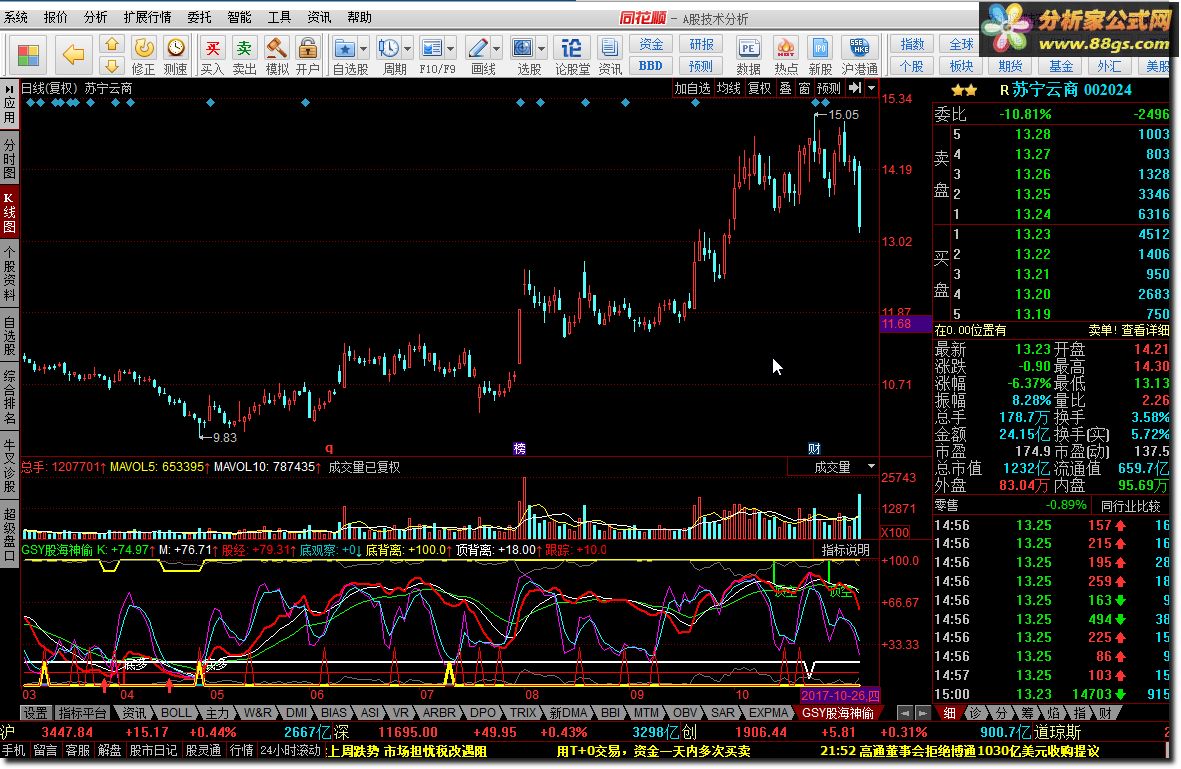Click the BBD toolbar button
This screenshot has width=1181, height=769.
point(651,66)
